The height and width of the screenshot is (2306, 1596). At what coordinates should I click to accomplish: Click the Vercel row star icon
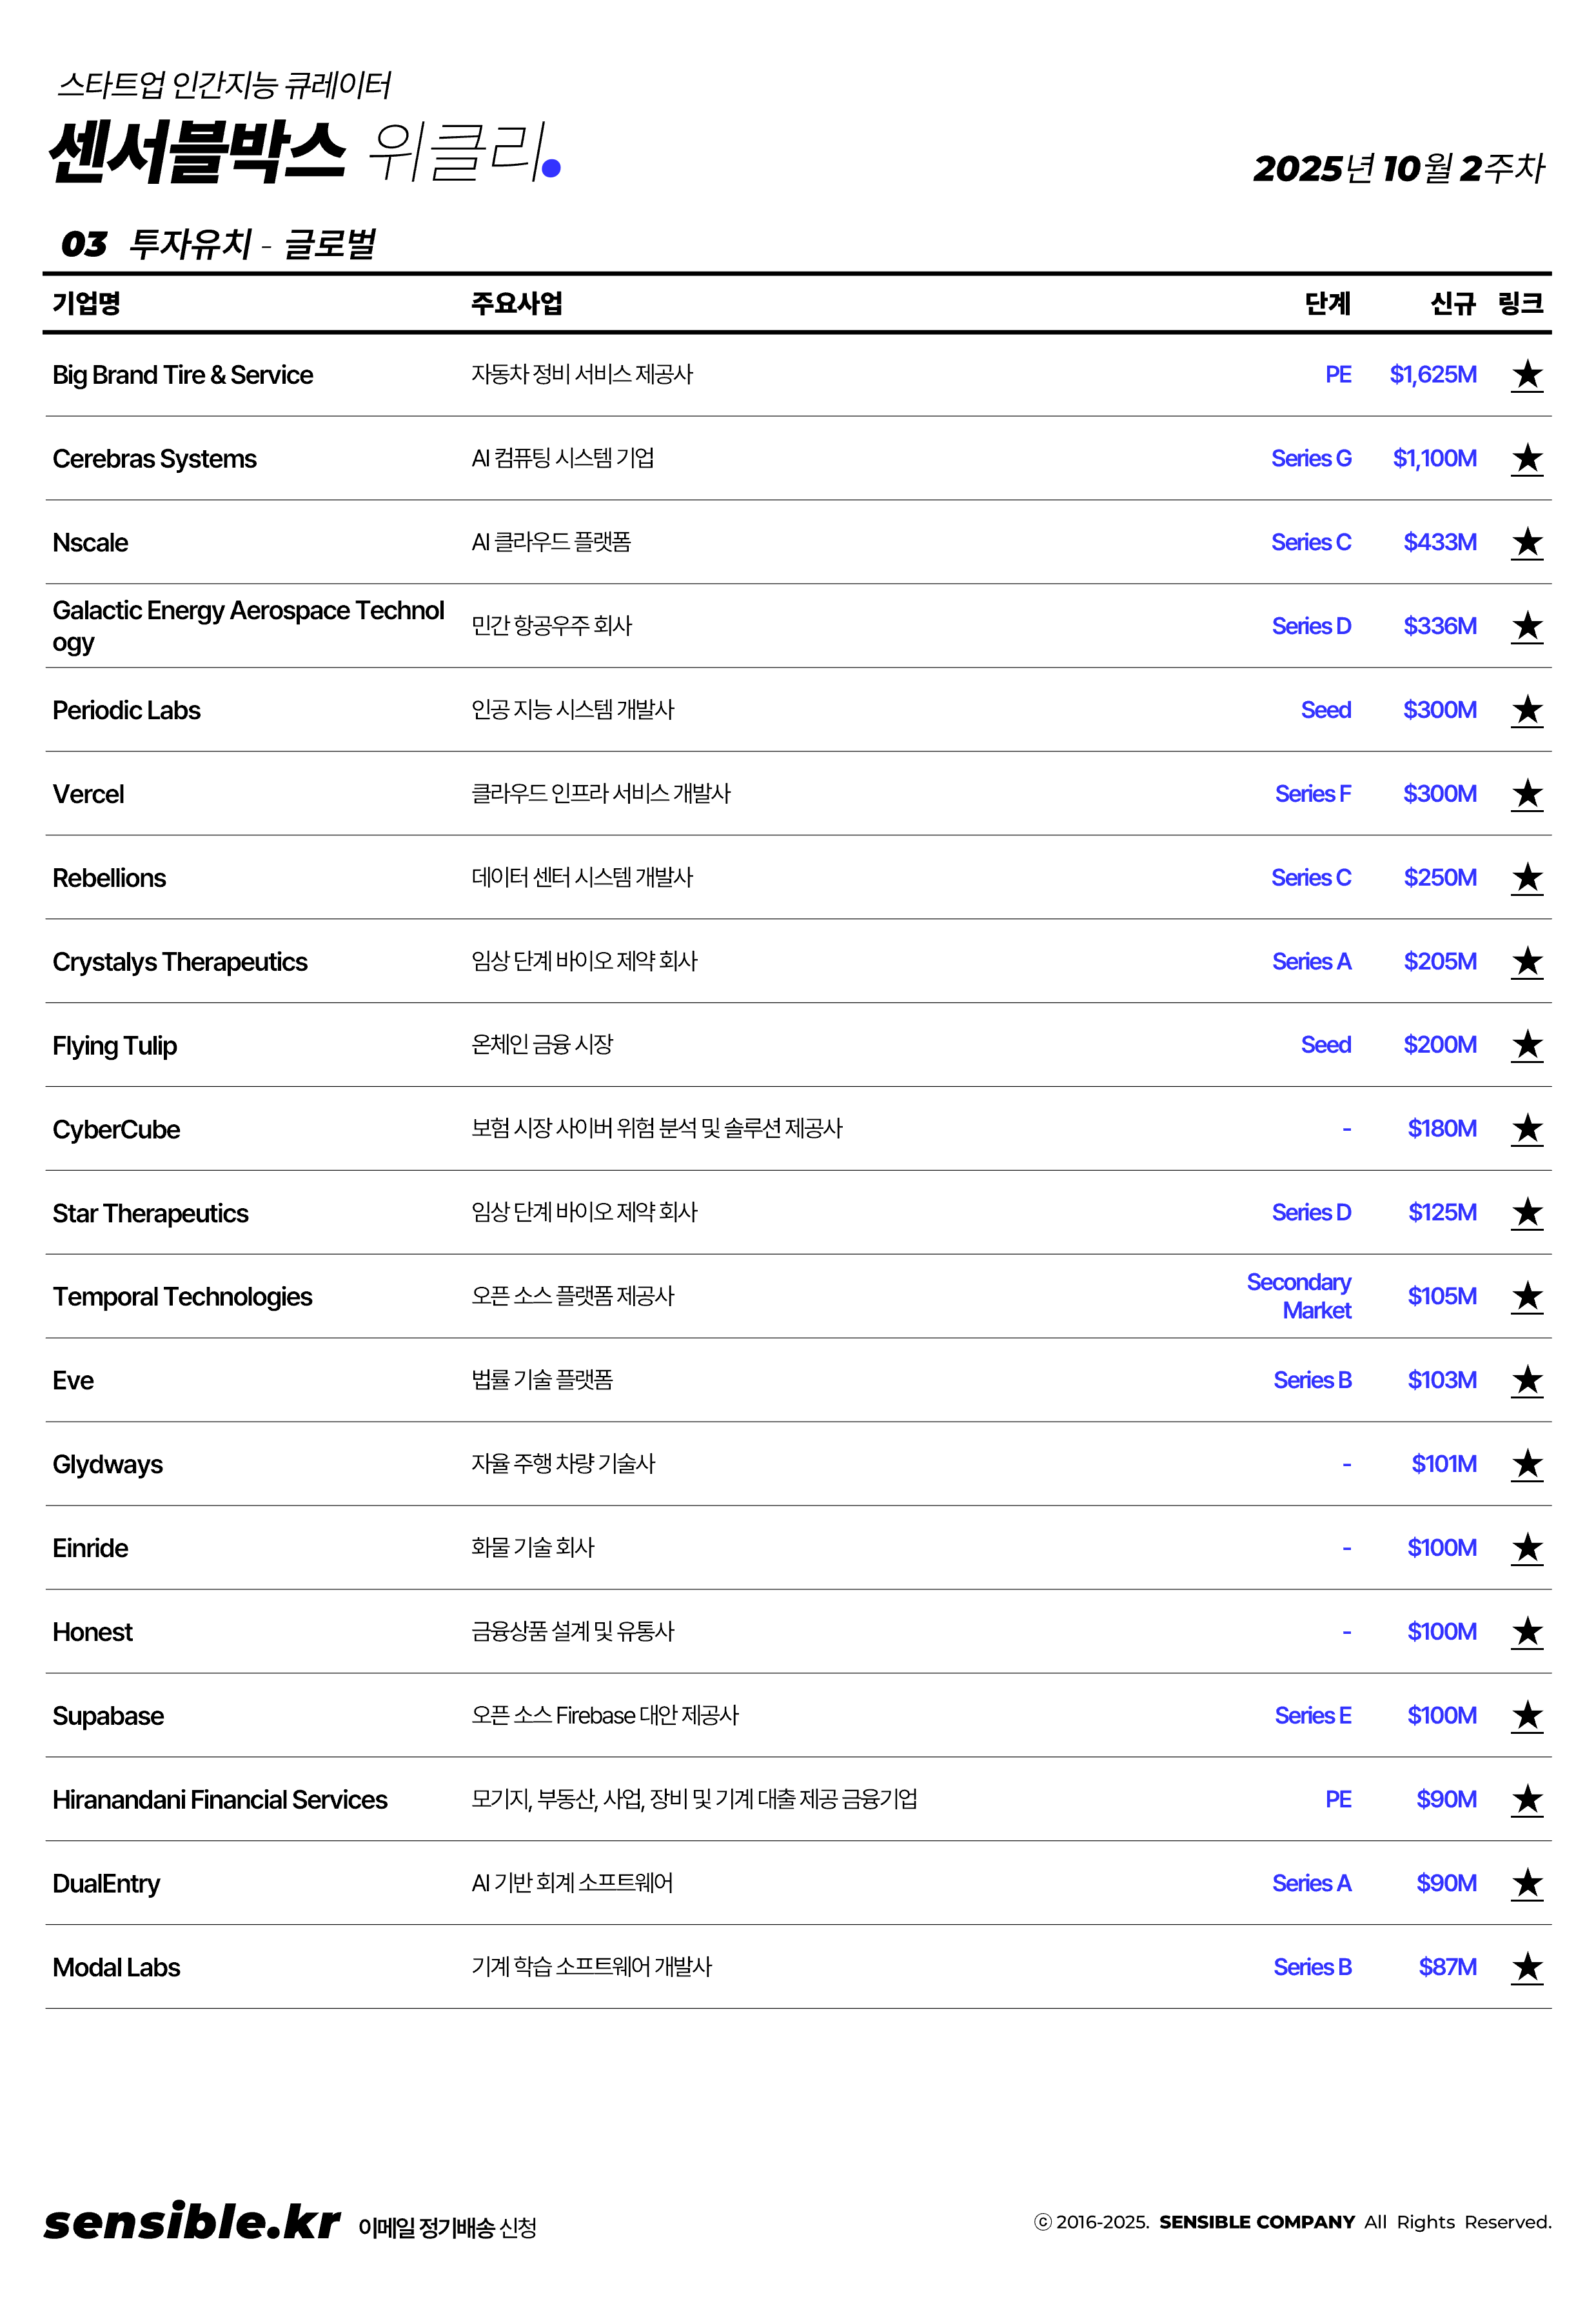[x=1526, y=794]
